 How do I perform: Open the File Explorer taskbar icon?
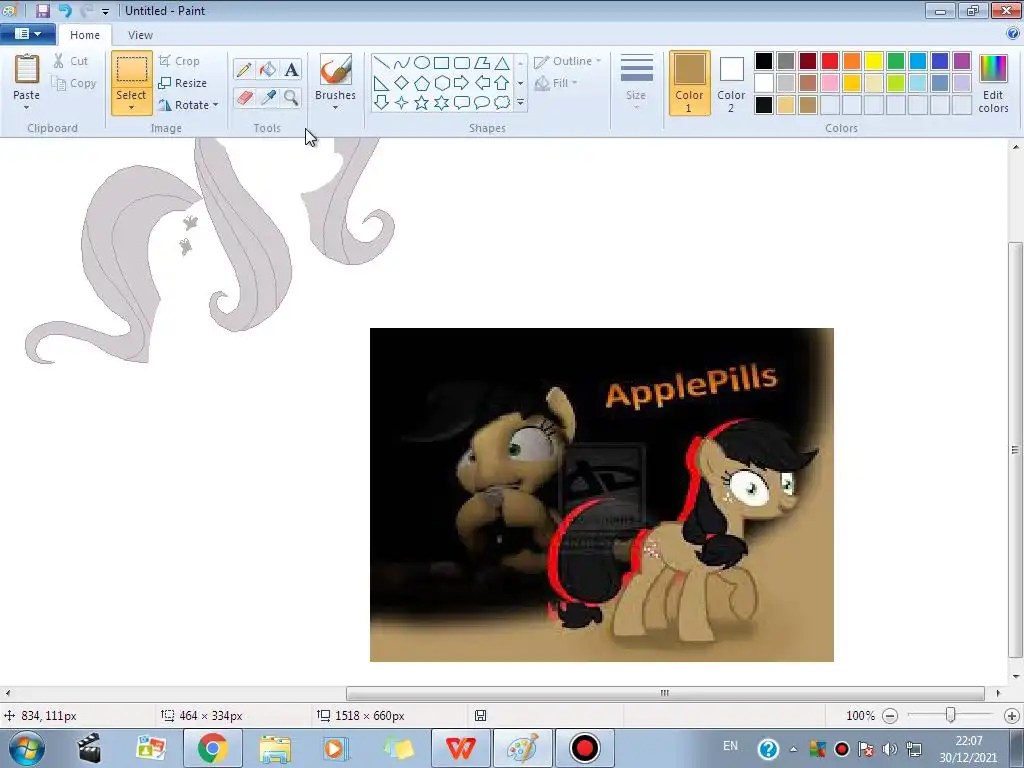coord(275,748)
